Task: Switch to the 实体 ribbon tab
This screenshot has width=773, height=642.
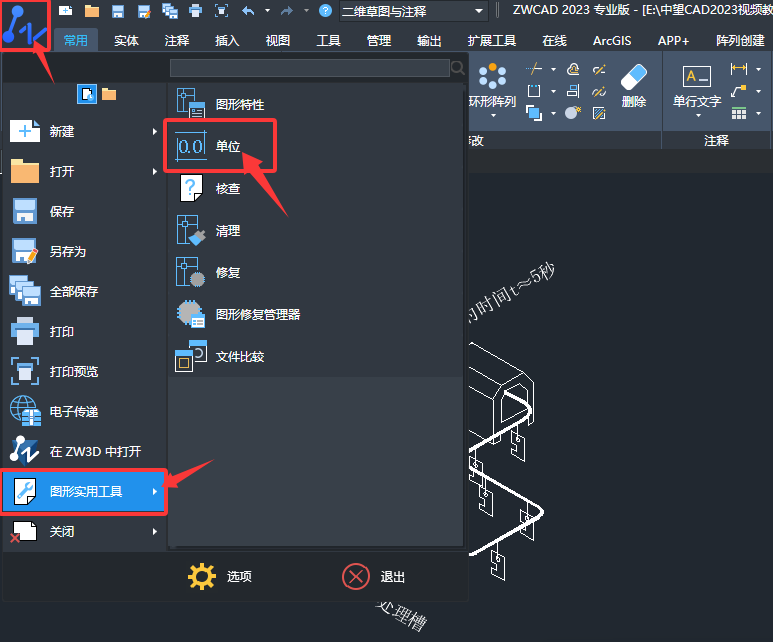Action: [x=126, y=40]
